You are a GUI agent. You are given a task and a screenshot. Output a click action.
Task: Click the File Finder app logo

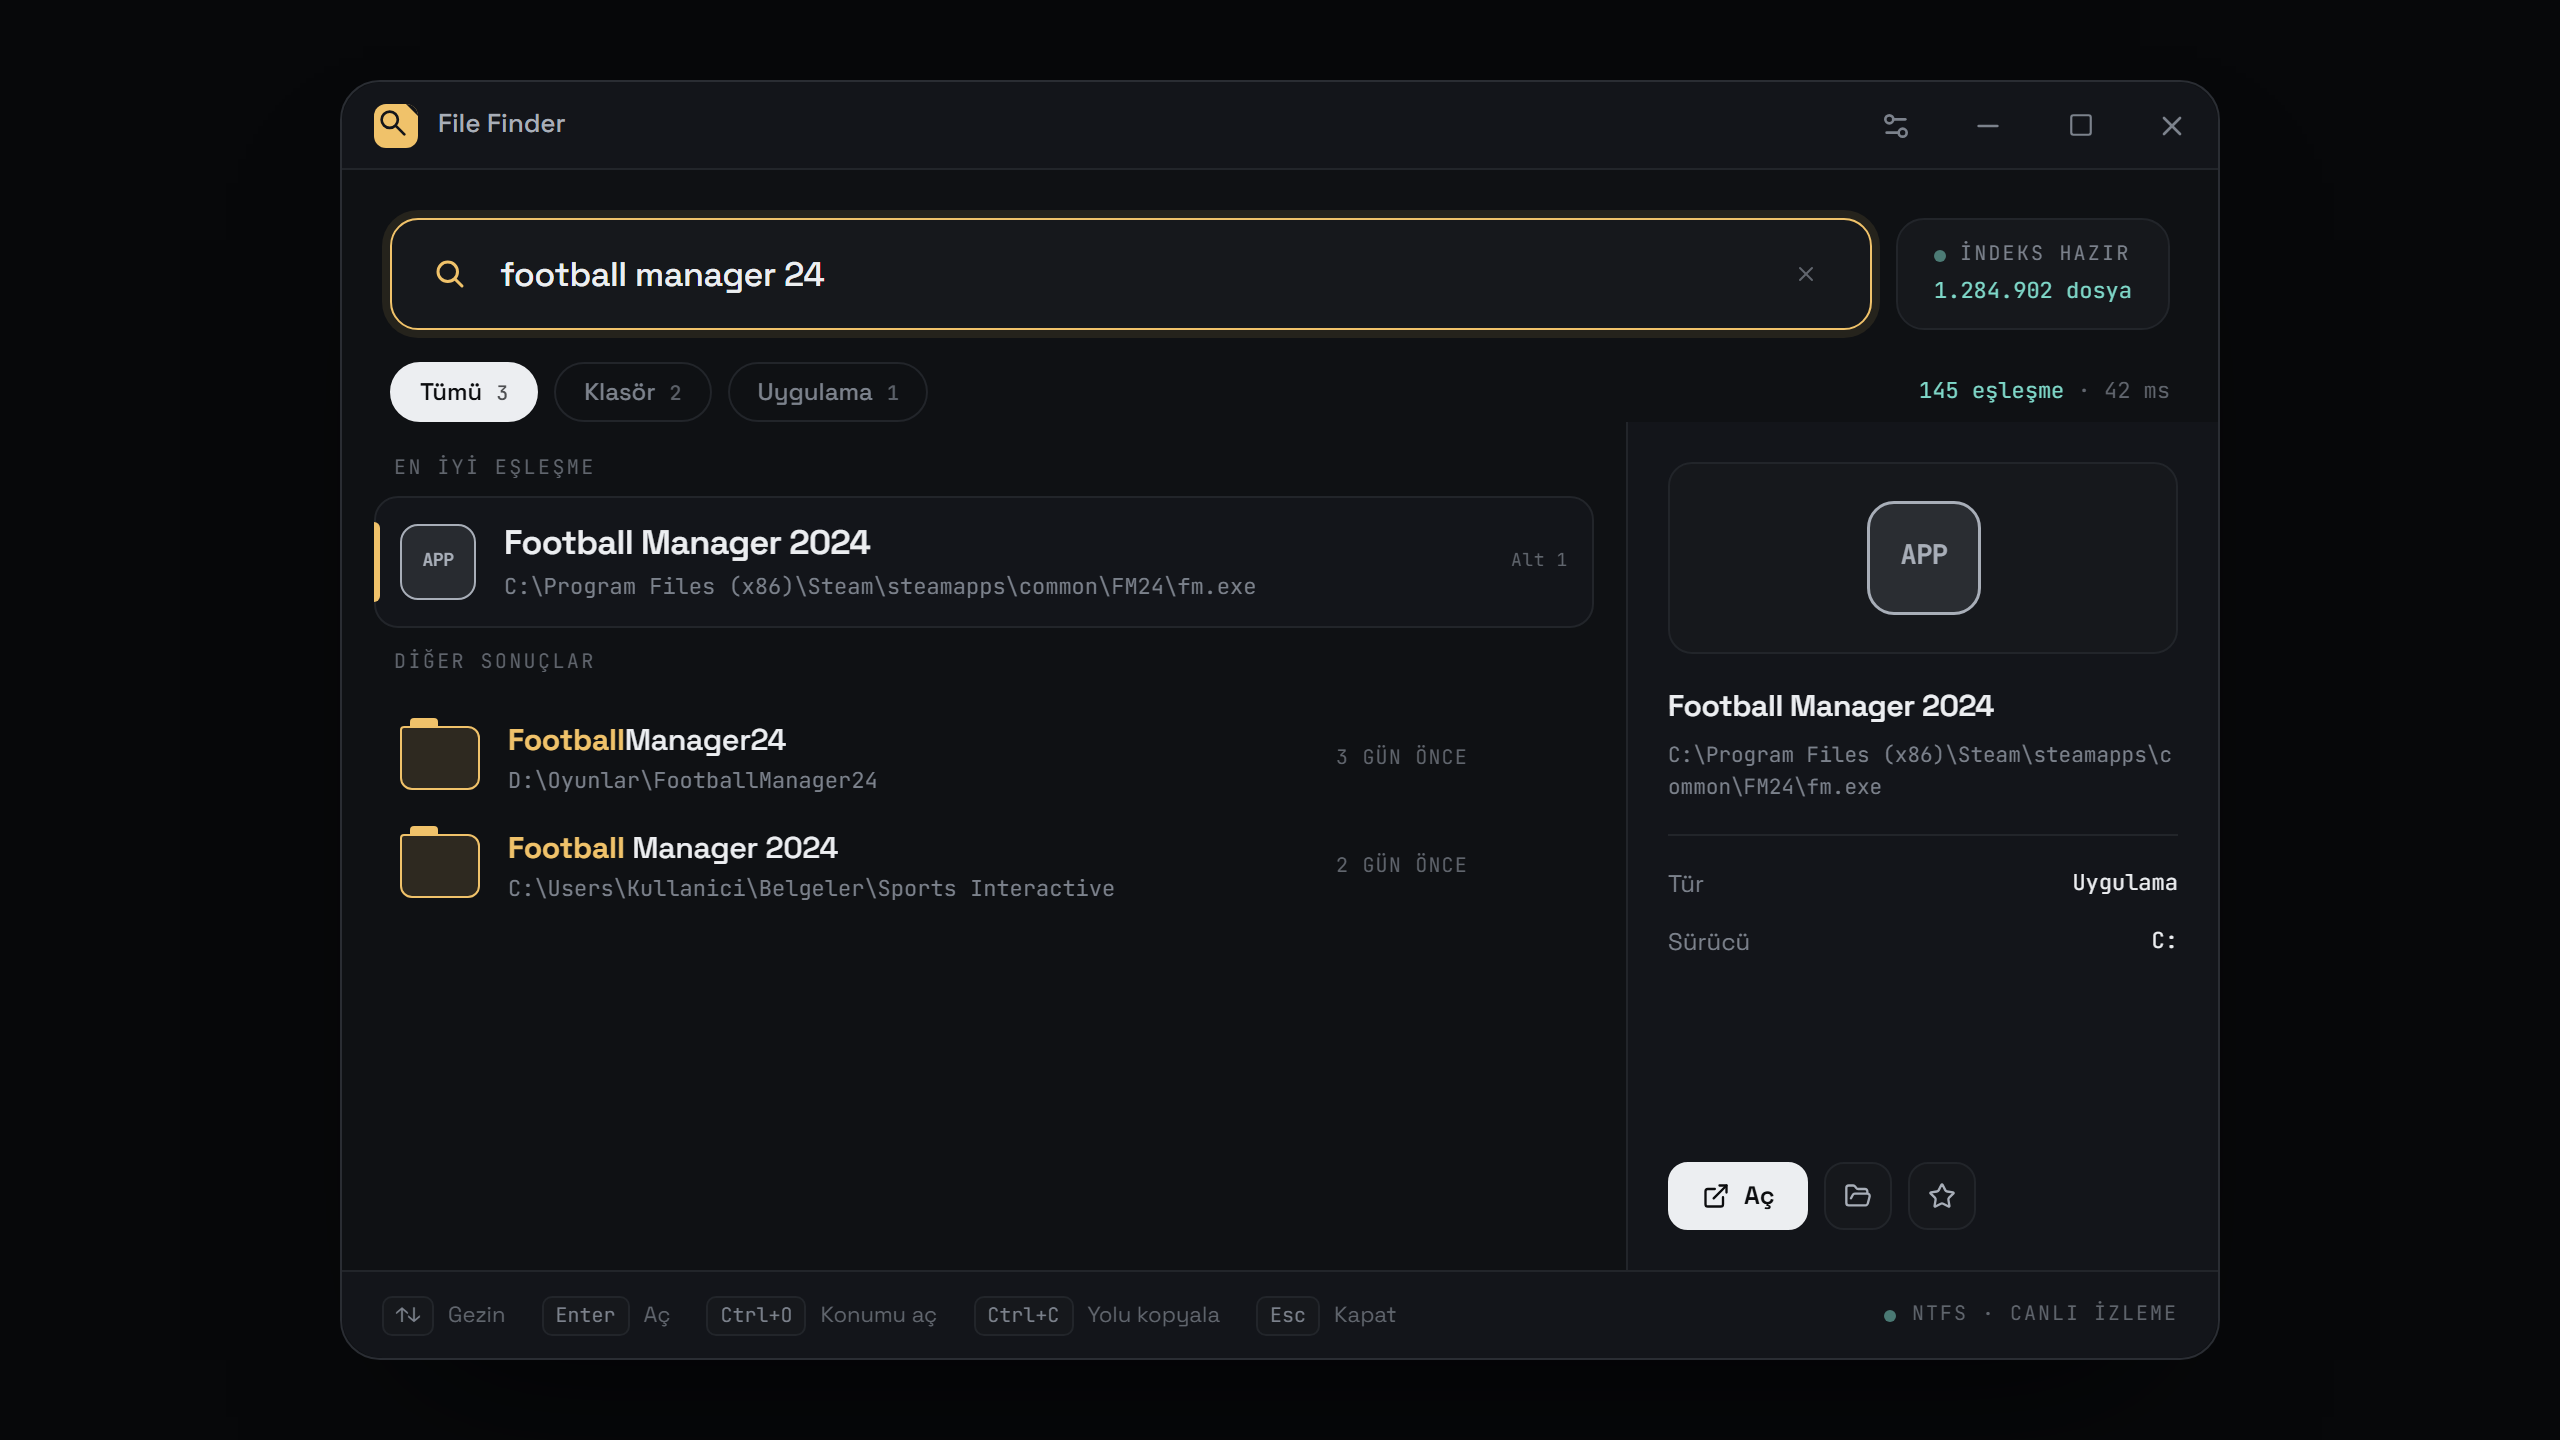click(396, 125)
